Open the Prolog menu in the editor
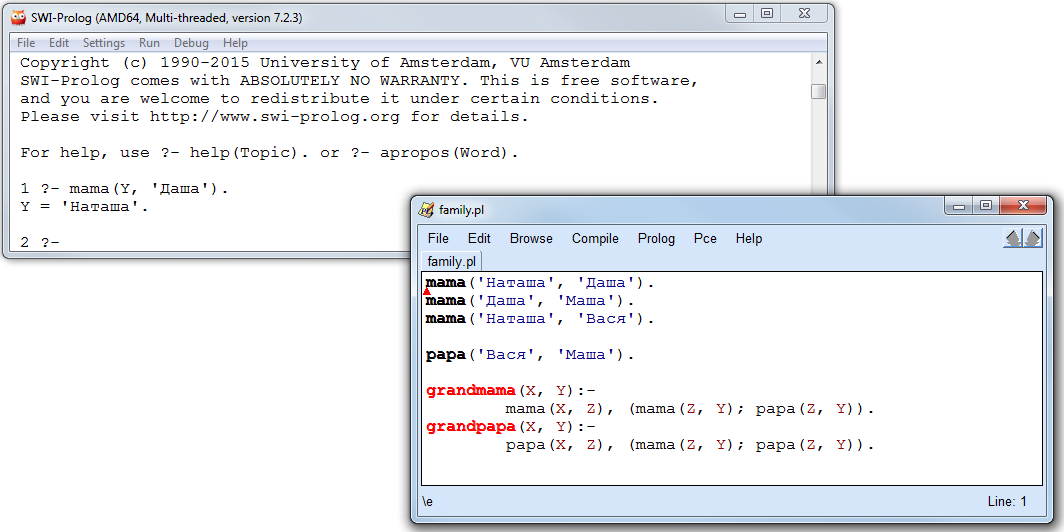Viewport: 1064px width, 532px height. [656, 239]
